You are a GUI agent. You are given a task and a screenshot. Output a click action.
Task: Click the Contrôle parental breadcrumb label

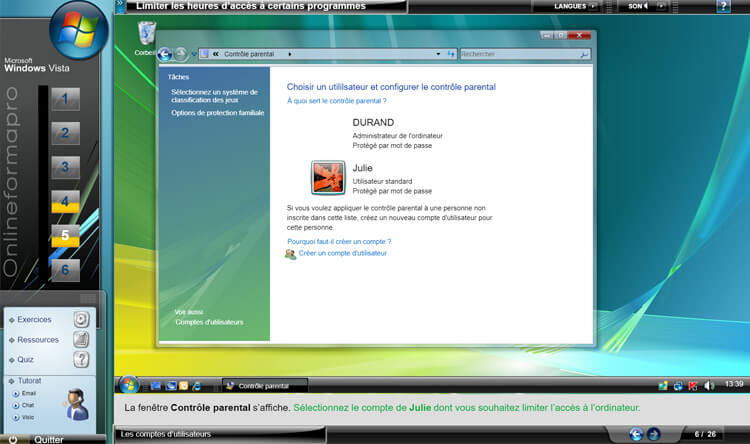tap(249, 54)
